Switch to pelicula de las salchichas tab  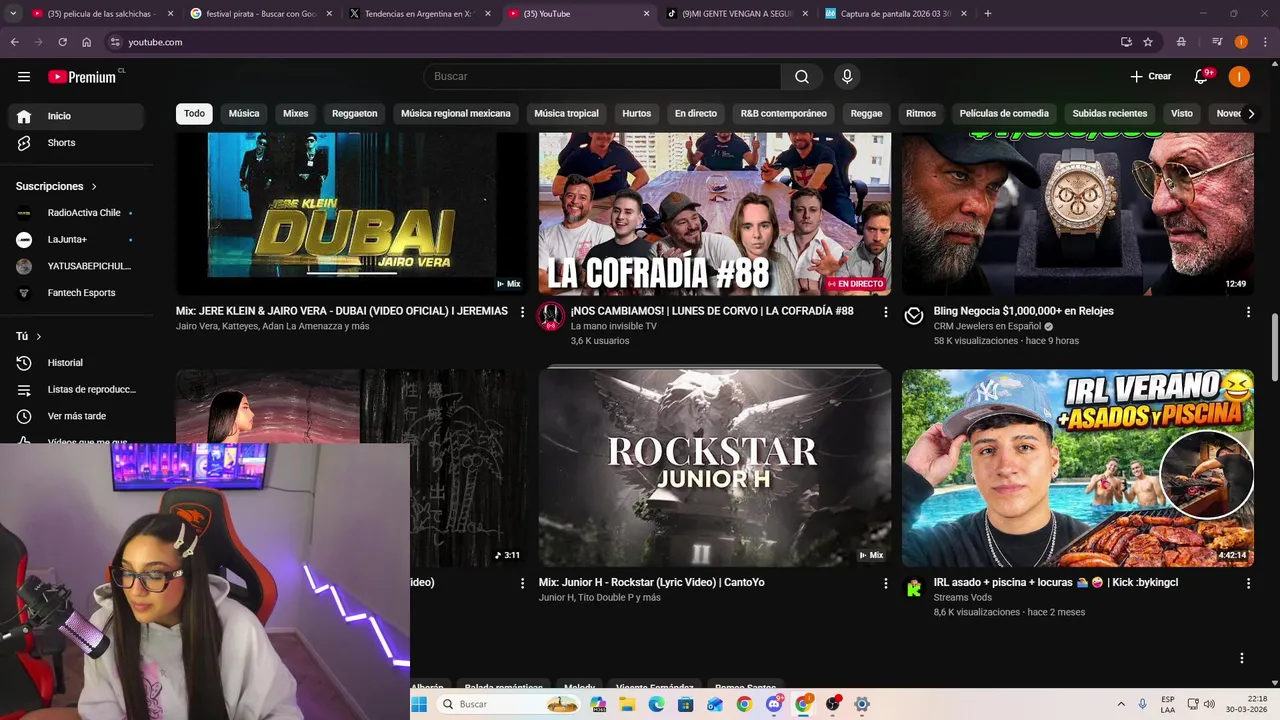pyautogui.click(x=102, y=14)
